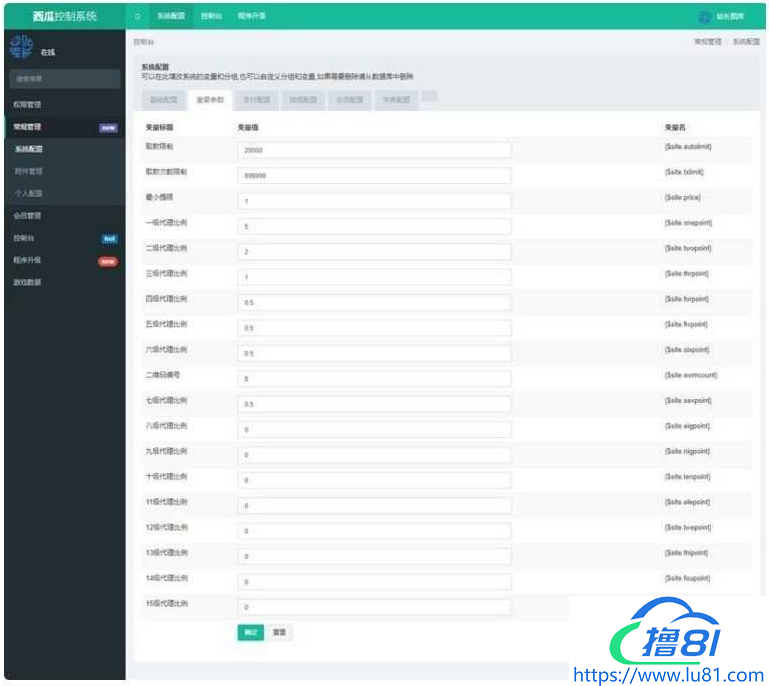Click the 取款限制 value field showing 20000
This screenshot has width=769, height=686.
coord(374,150)
